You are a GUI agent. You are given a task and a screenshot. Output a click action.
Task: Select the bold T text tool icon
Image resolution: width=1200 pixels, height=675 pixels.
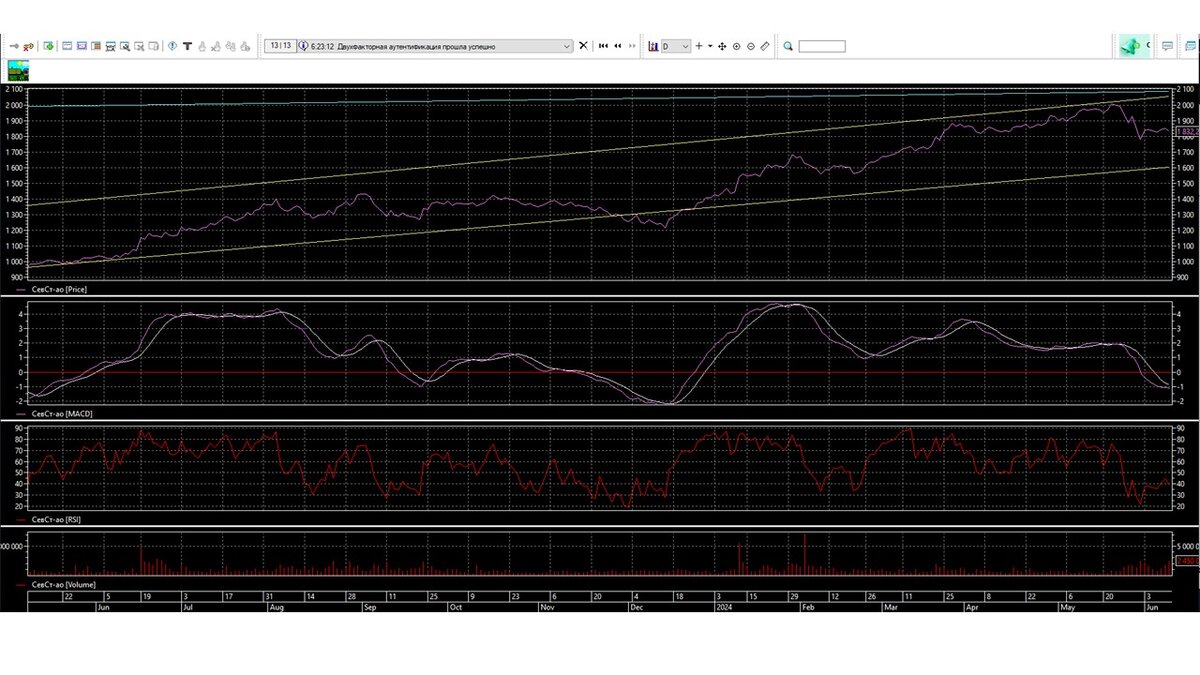pos(187,46)
